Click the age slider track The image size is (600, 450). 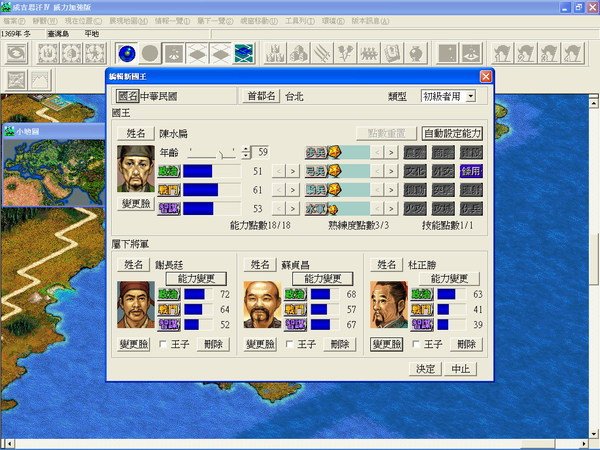click(x=213, y=153)
